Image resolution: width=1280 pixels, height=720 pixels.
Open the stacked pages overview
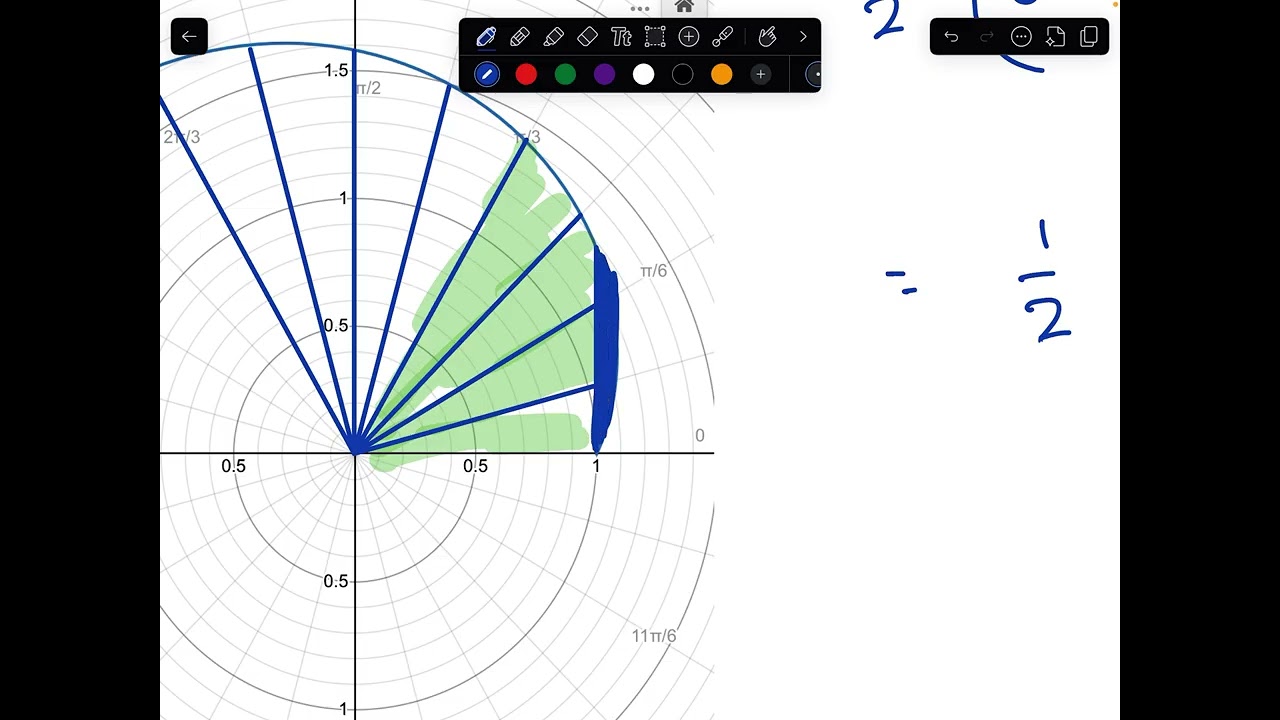tap(1089, 37)
